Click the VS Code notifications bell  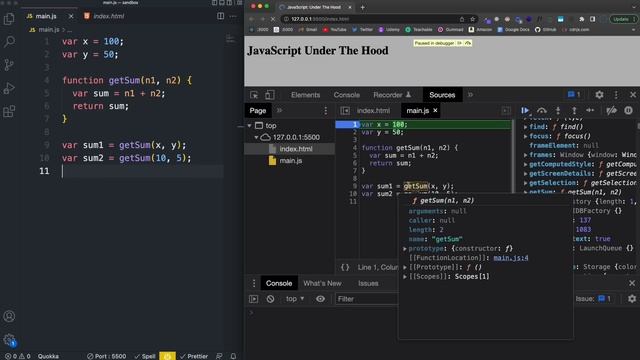(x=233, y=356)
